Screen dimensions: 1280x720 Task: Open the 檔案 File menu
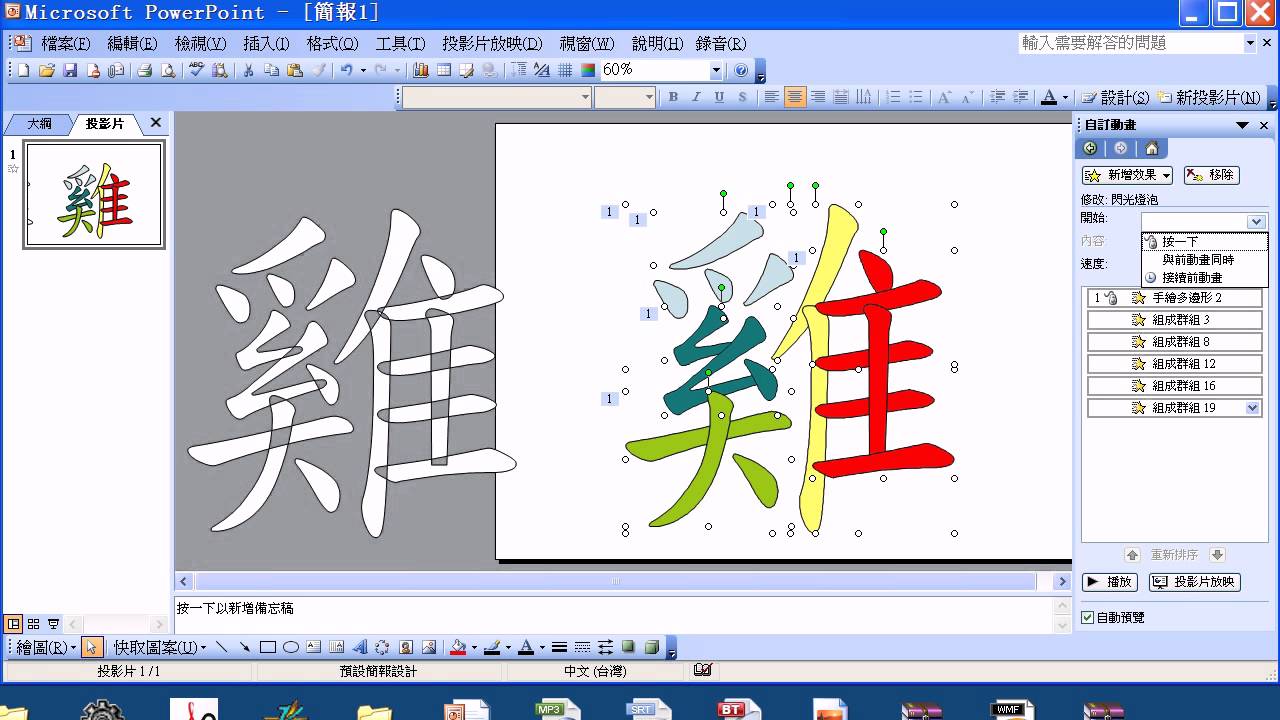tap(66, 44)
